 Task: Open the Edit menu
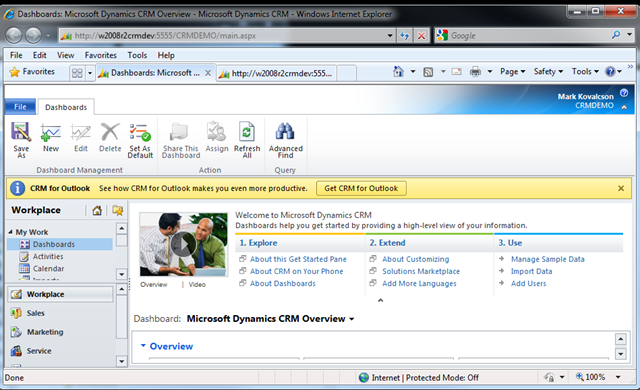40,55
